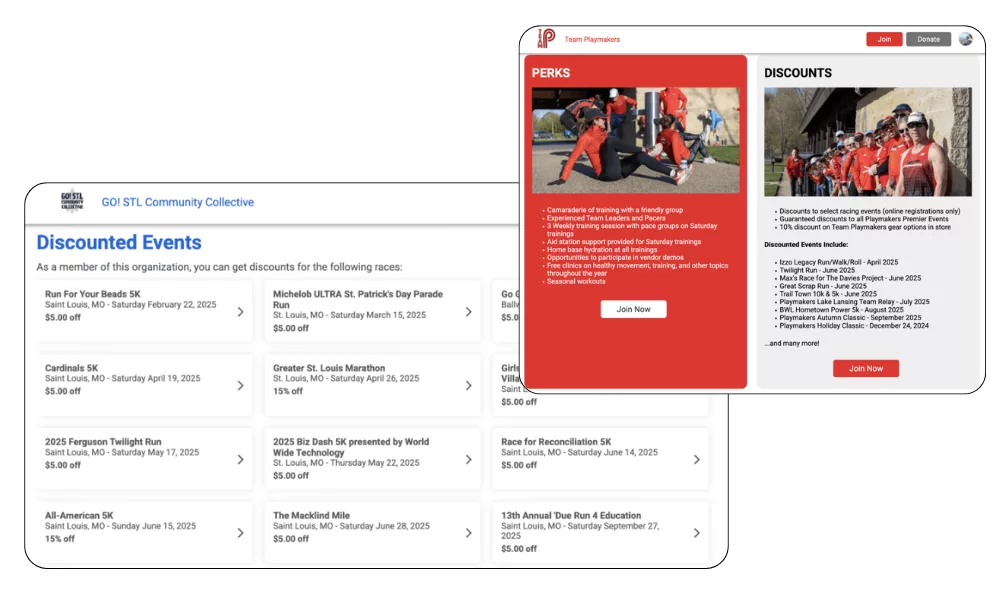Click ...and many more! text
1000x600 pixels.
pyautogui.click(x=791, y=343)
